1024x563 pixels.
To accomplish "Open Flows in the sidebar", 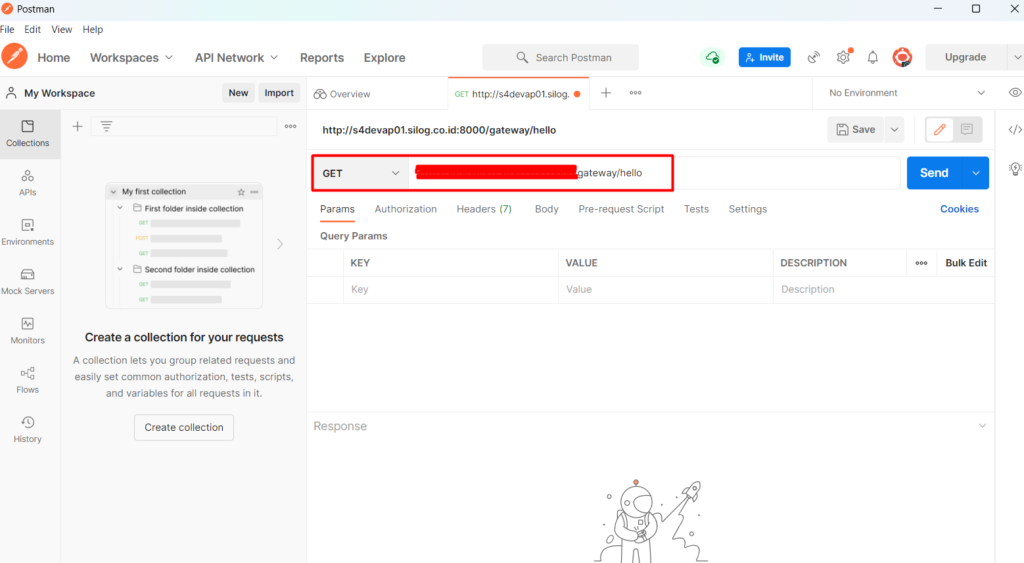I will [27, 380].
